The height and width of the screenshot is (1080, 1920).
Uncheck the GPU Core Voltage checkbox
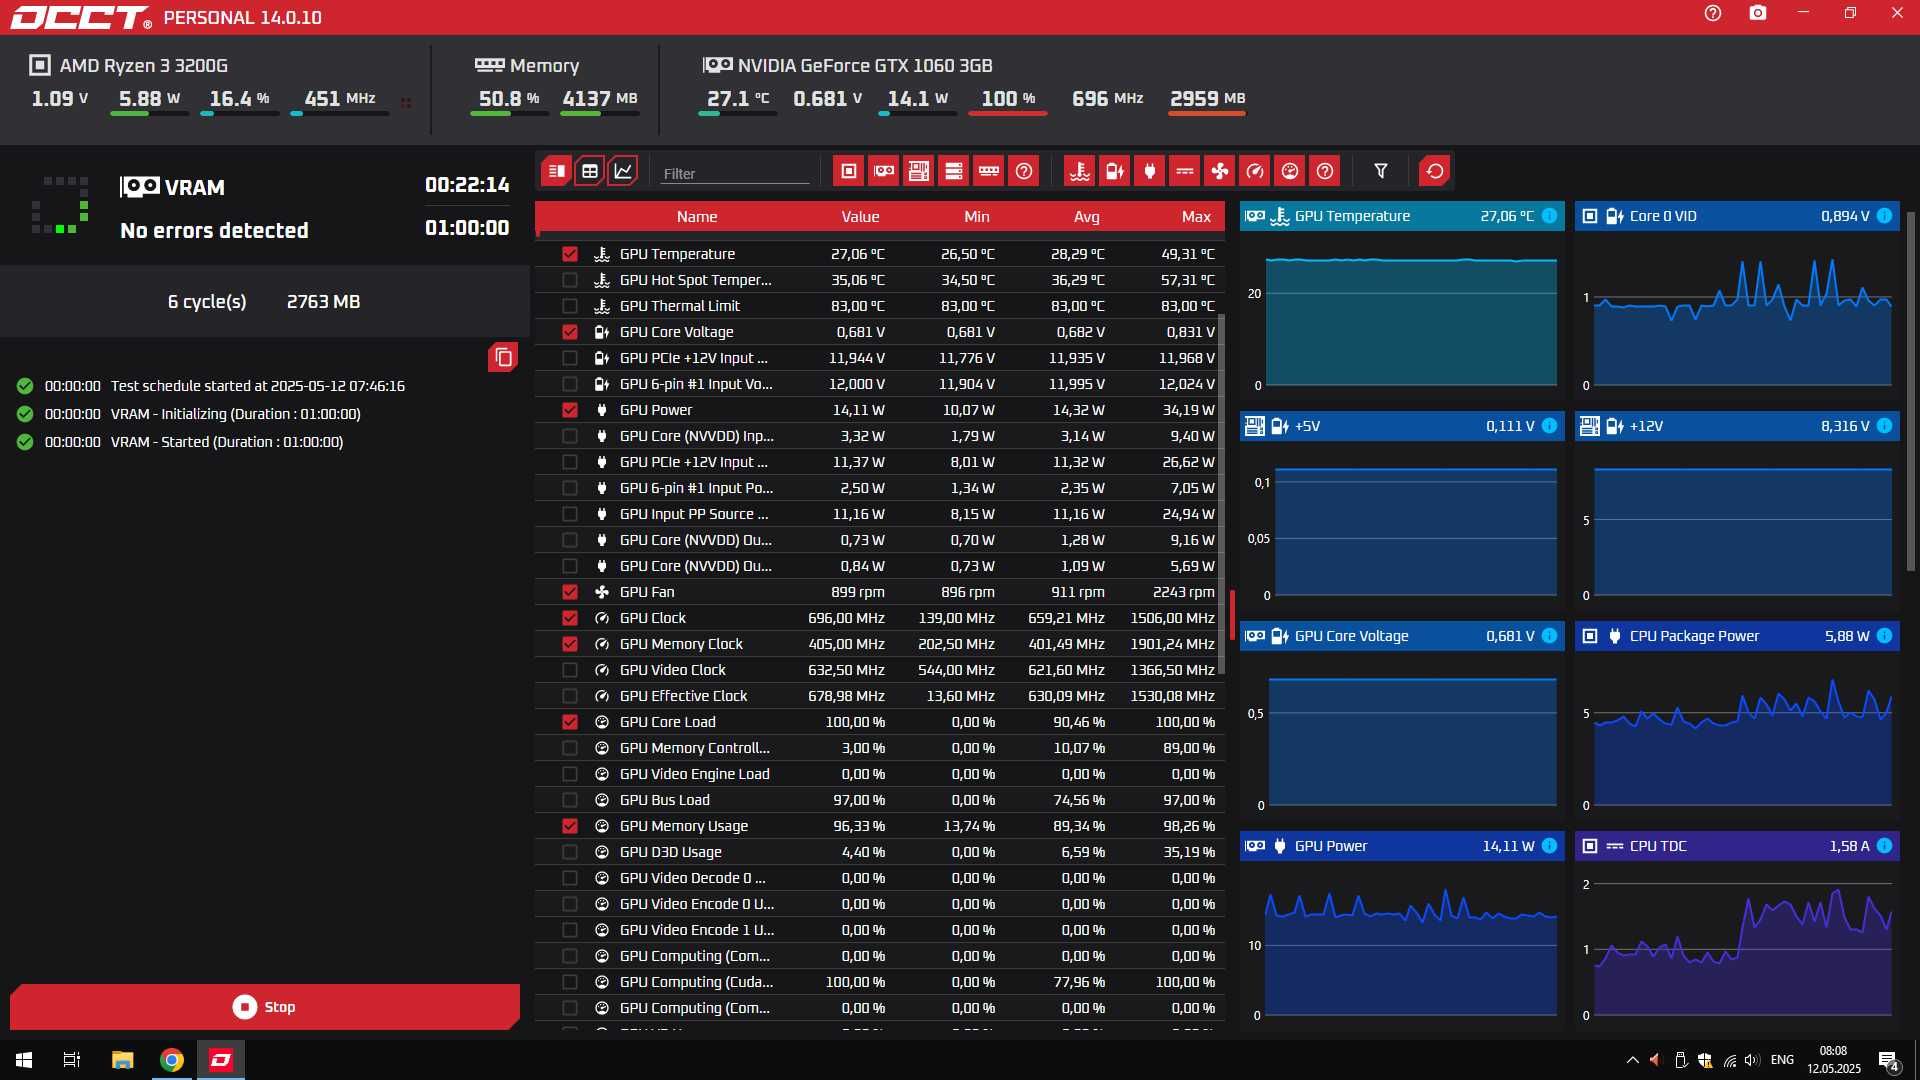click(570, 332)
